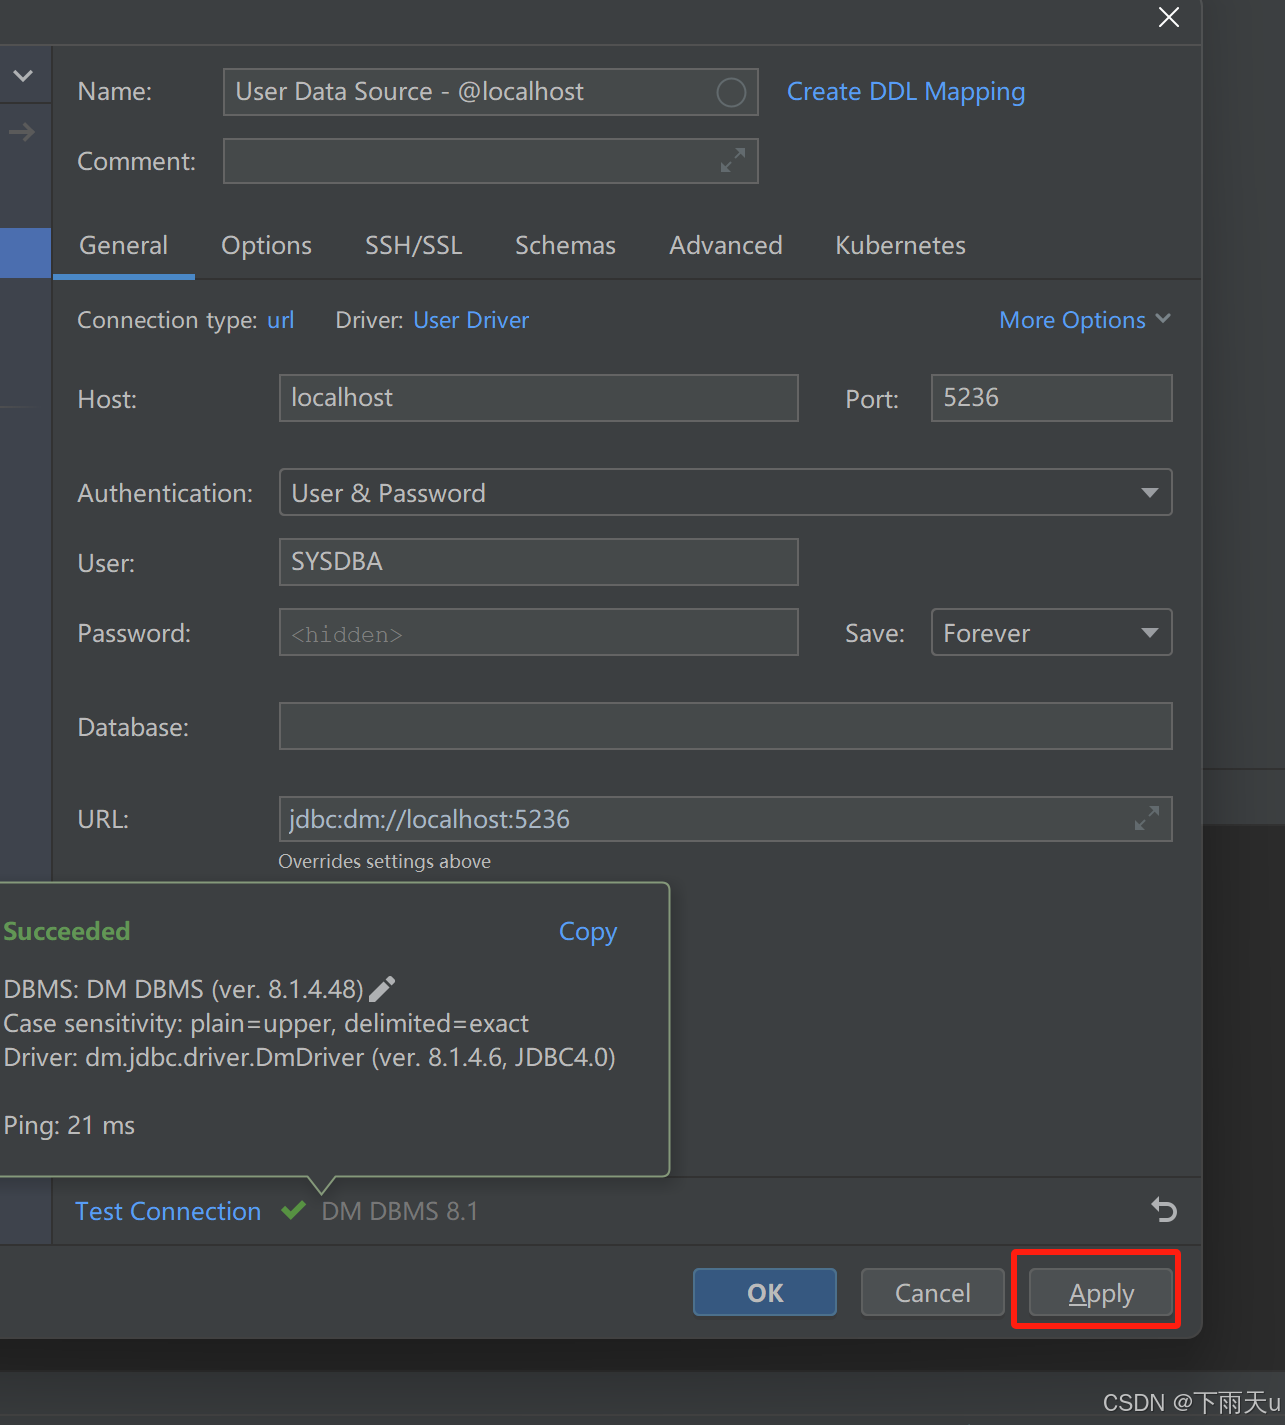This screenshot has height=1425, width=1285.
Task: Expand the Comment field editor
Action: click(x=733, y=160)
